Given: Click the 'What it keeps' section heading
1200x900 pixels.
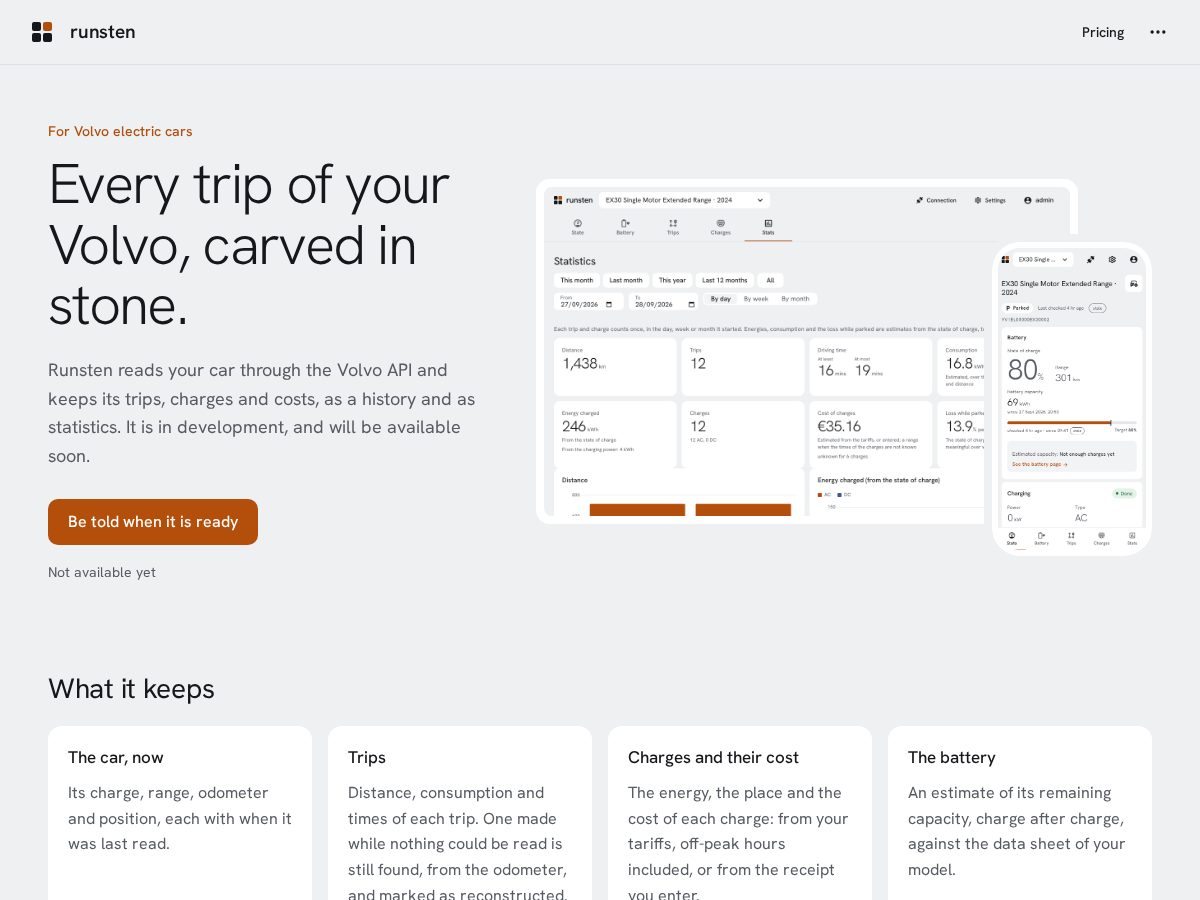Looking at the screenshot, I should point(131,689).
